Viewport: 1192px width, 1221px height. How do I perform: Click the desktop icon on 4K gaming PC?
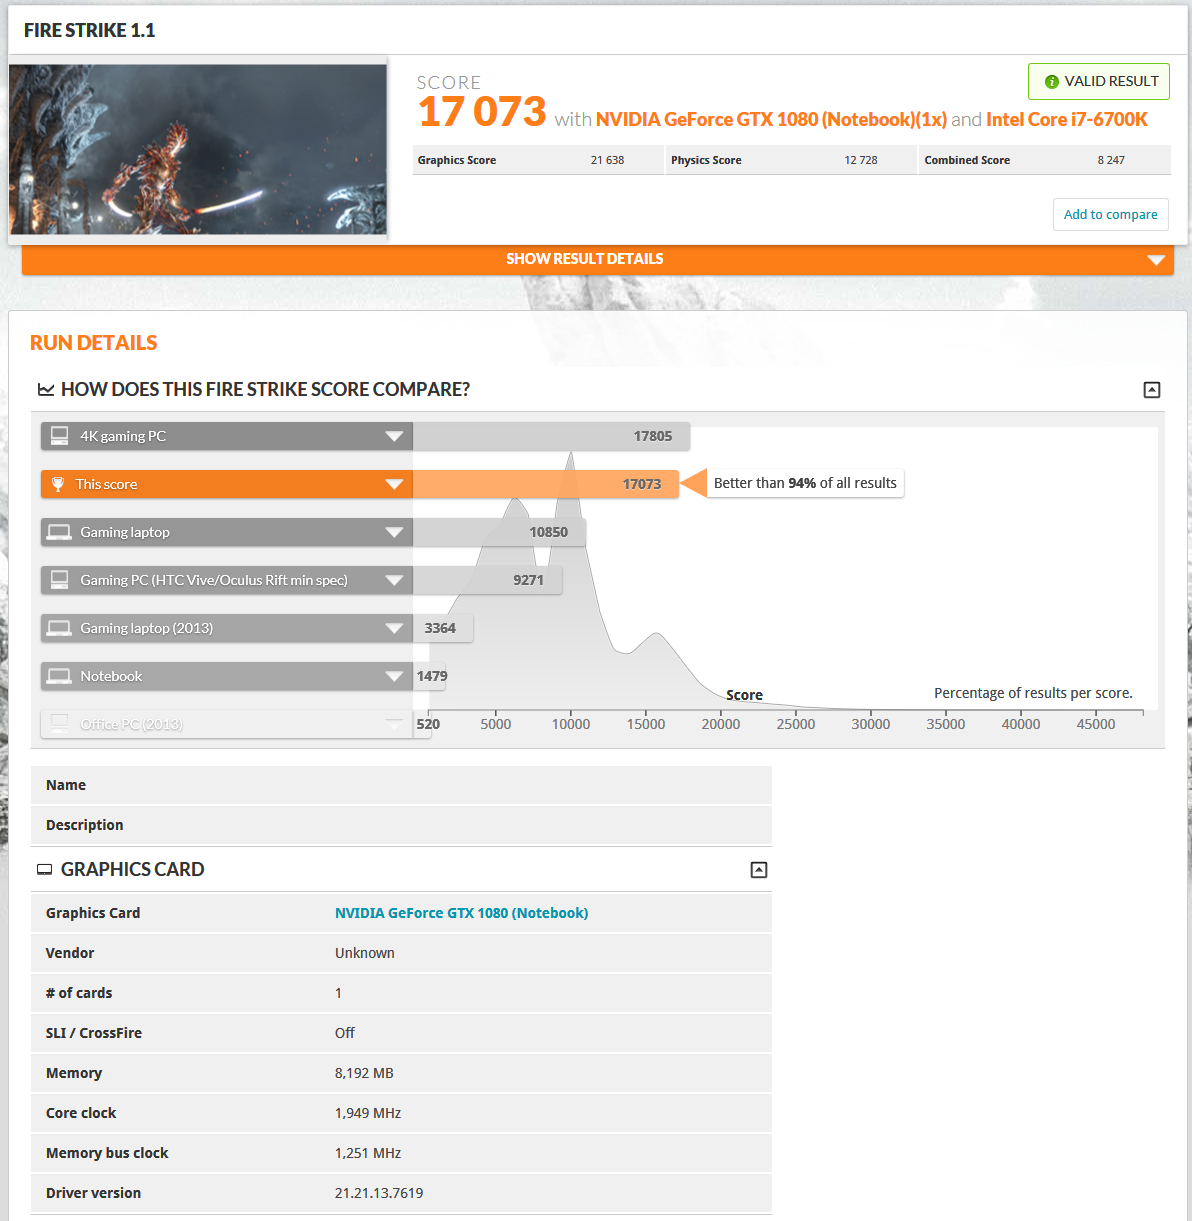point(60,435)
